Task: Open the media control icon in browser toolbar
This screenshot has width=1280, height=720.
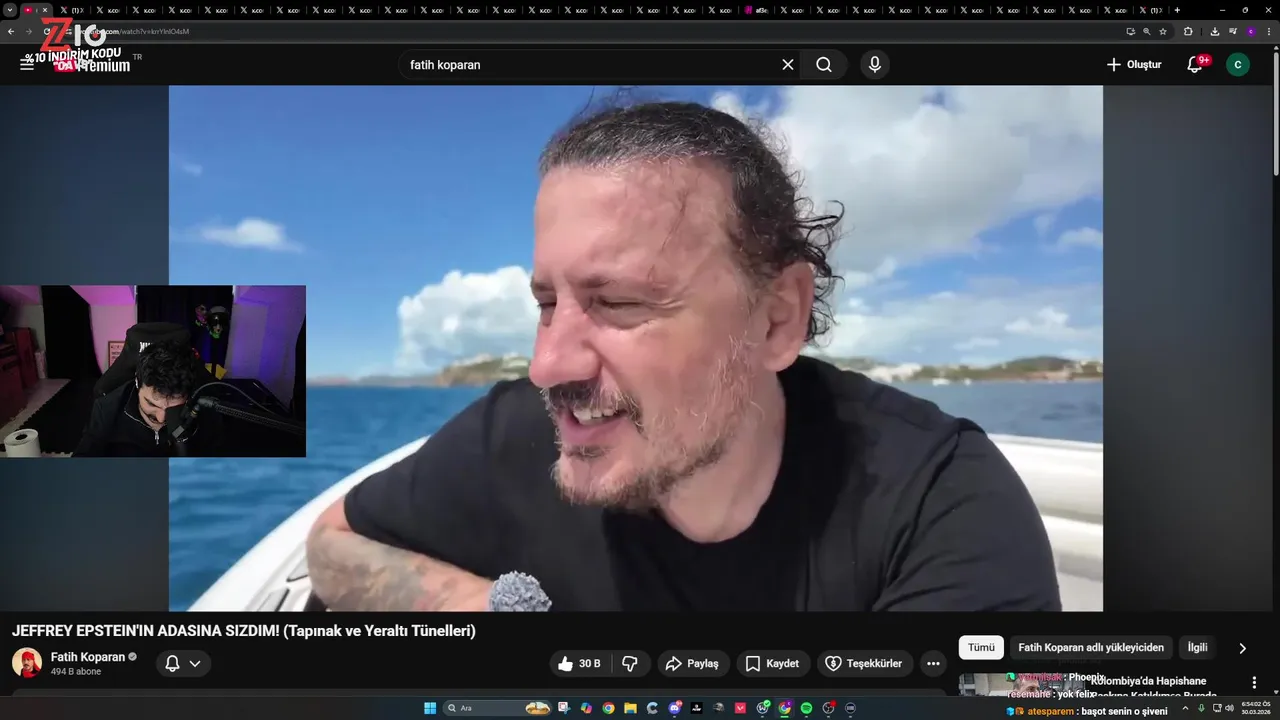Action: coord(1233,31)
